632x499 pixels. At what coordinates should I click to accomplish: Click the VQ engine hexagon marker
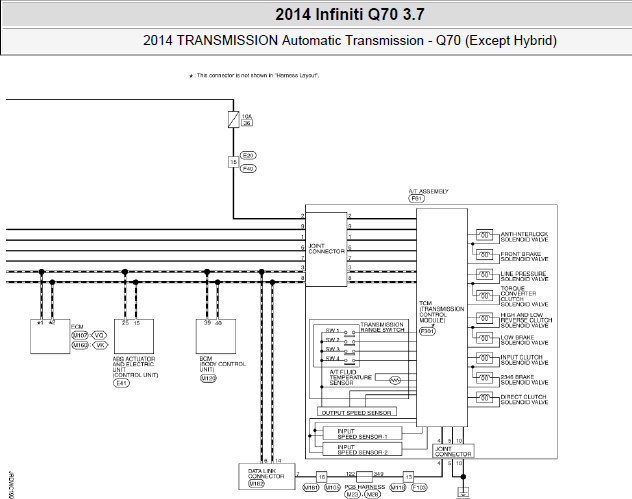point(99,335)
